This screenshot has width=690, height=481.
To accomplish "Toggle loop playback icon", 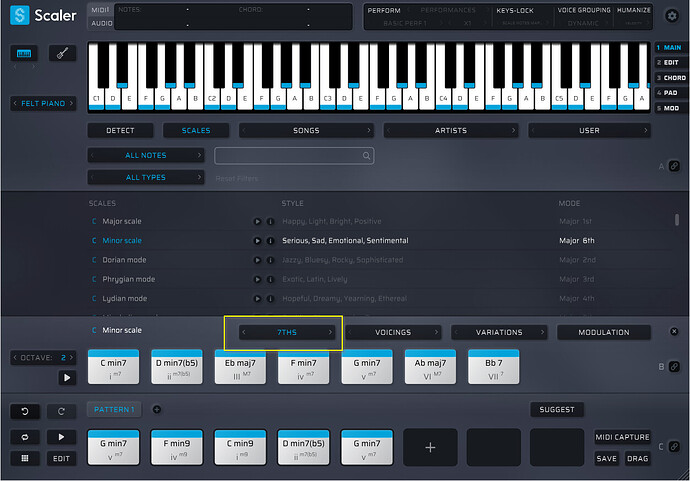I will click(x=25, y=437).
